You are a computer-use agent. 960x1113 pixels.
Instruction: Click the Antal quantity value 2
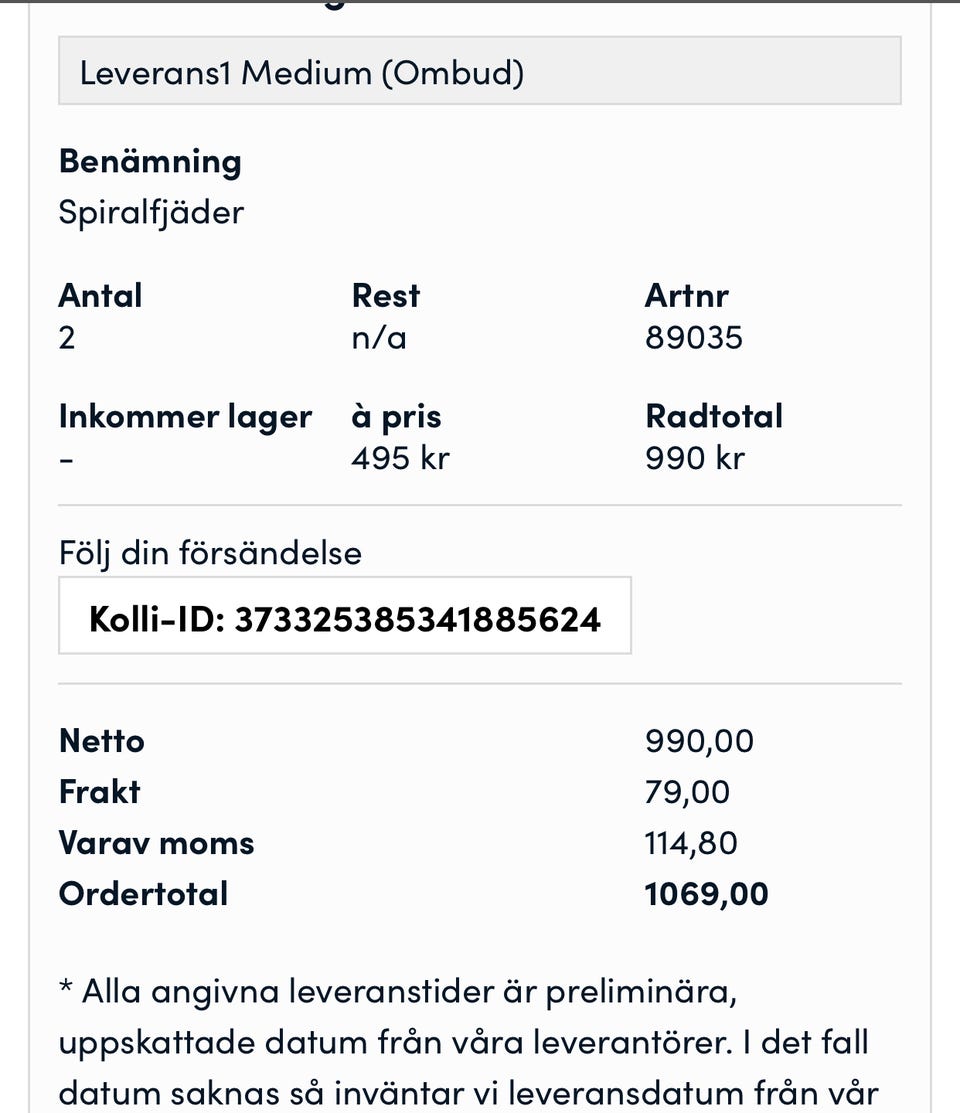[67, 338]
